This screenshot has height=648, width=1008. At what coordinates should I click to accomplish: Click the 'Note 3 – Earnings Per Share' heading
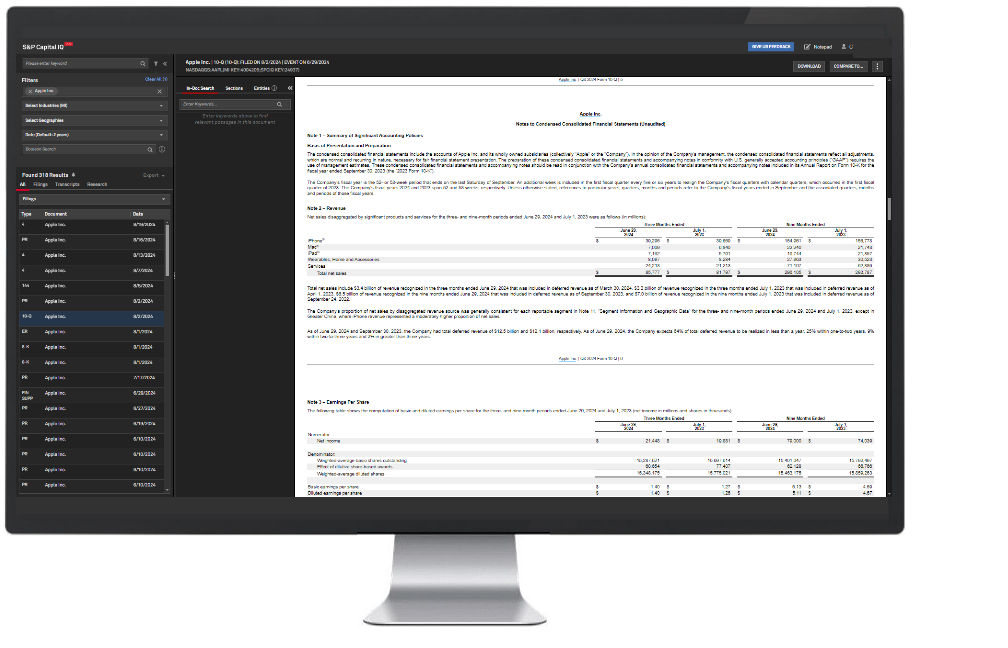338,402
